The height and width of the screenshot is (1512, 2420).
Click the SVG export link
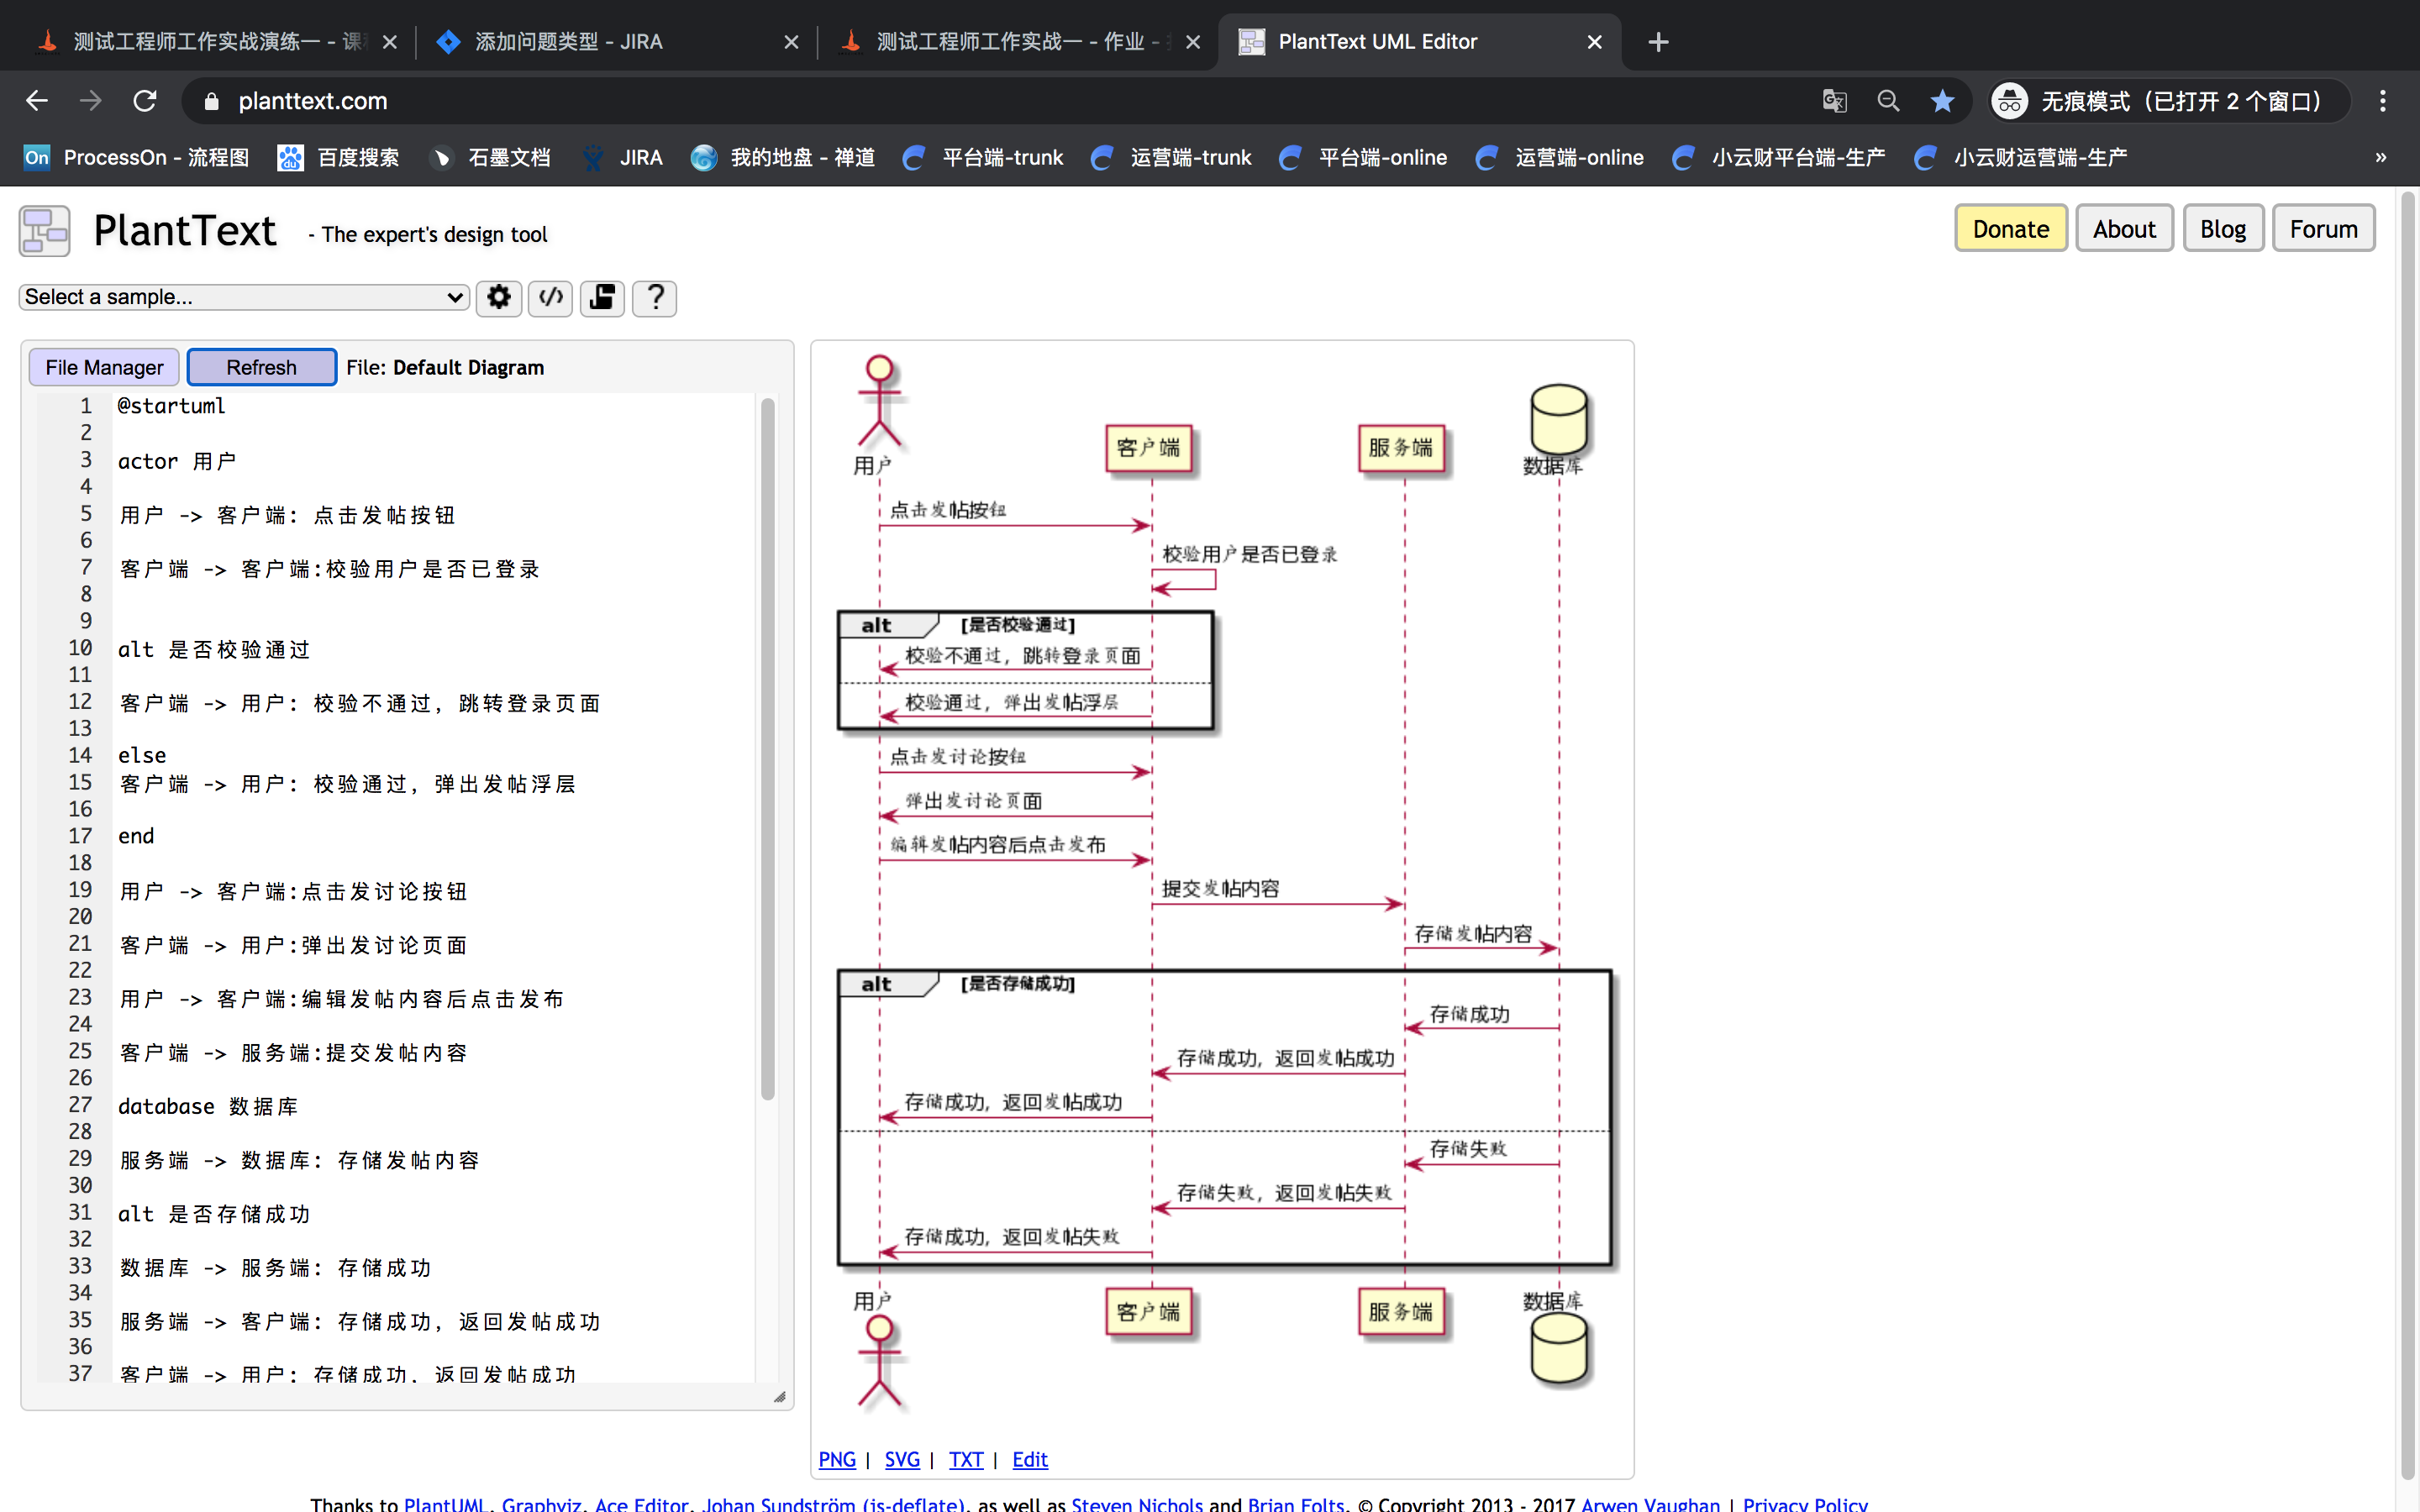point(901,1459)
